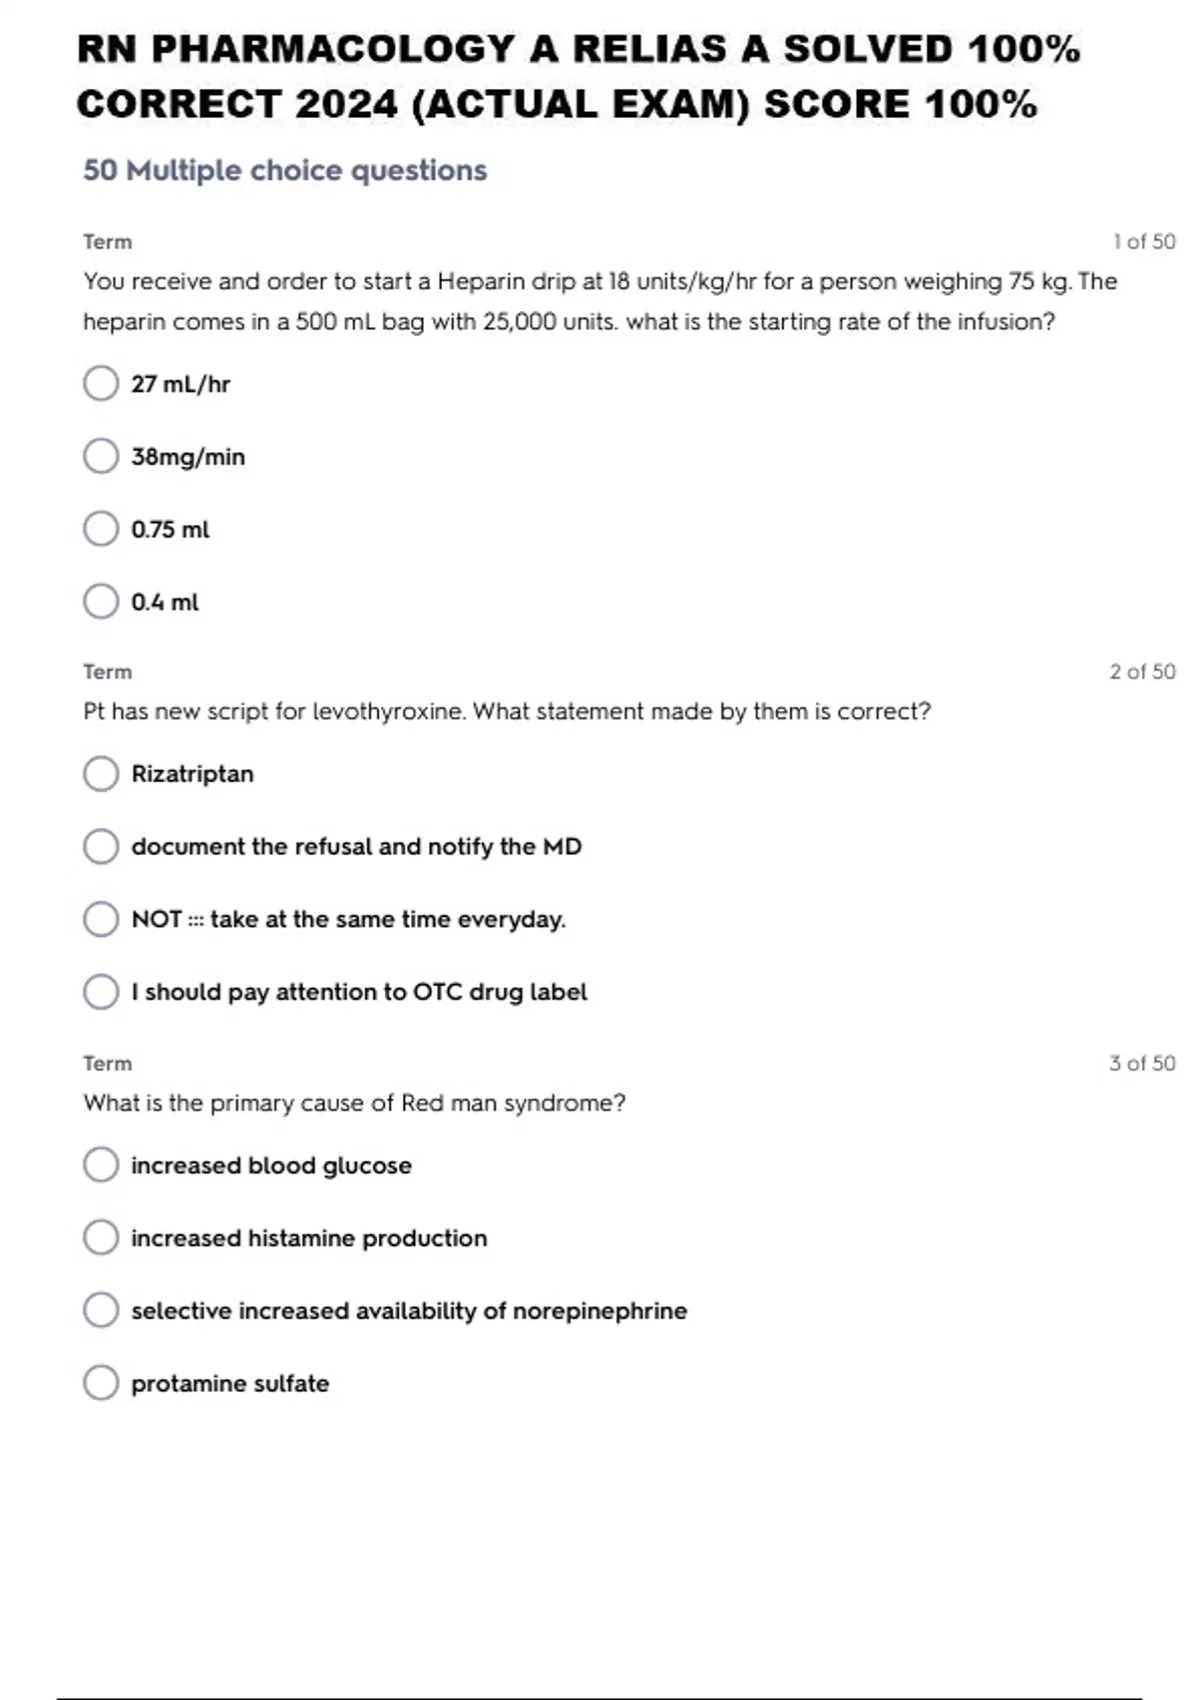Select pay attention to OTC drug label
1200x1700 pixels.
(x=101, y=992)
